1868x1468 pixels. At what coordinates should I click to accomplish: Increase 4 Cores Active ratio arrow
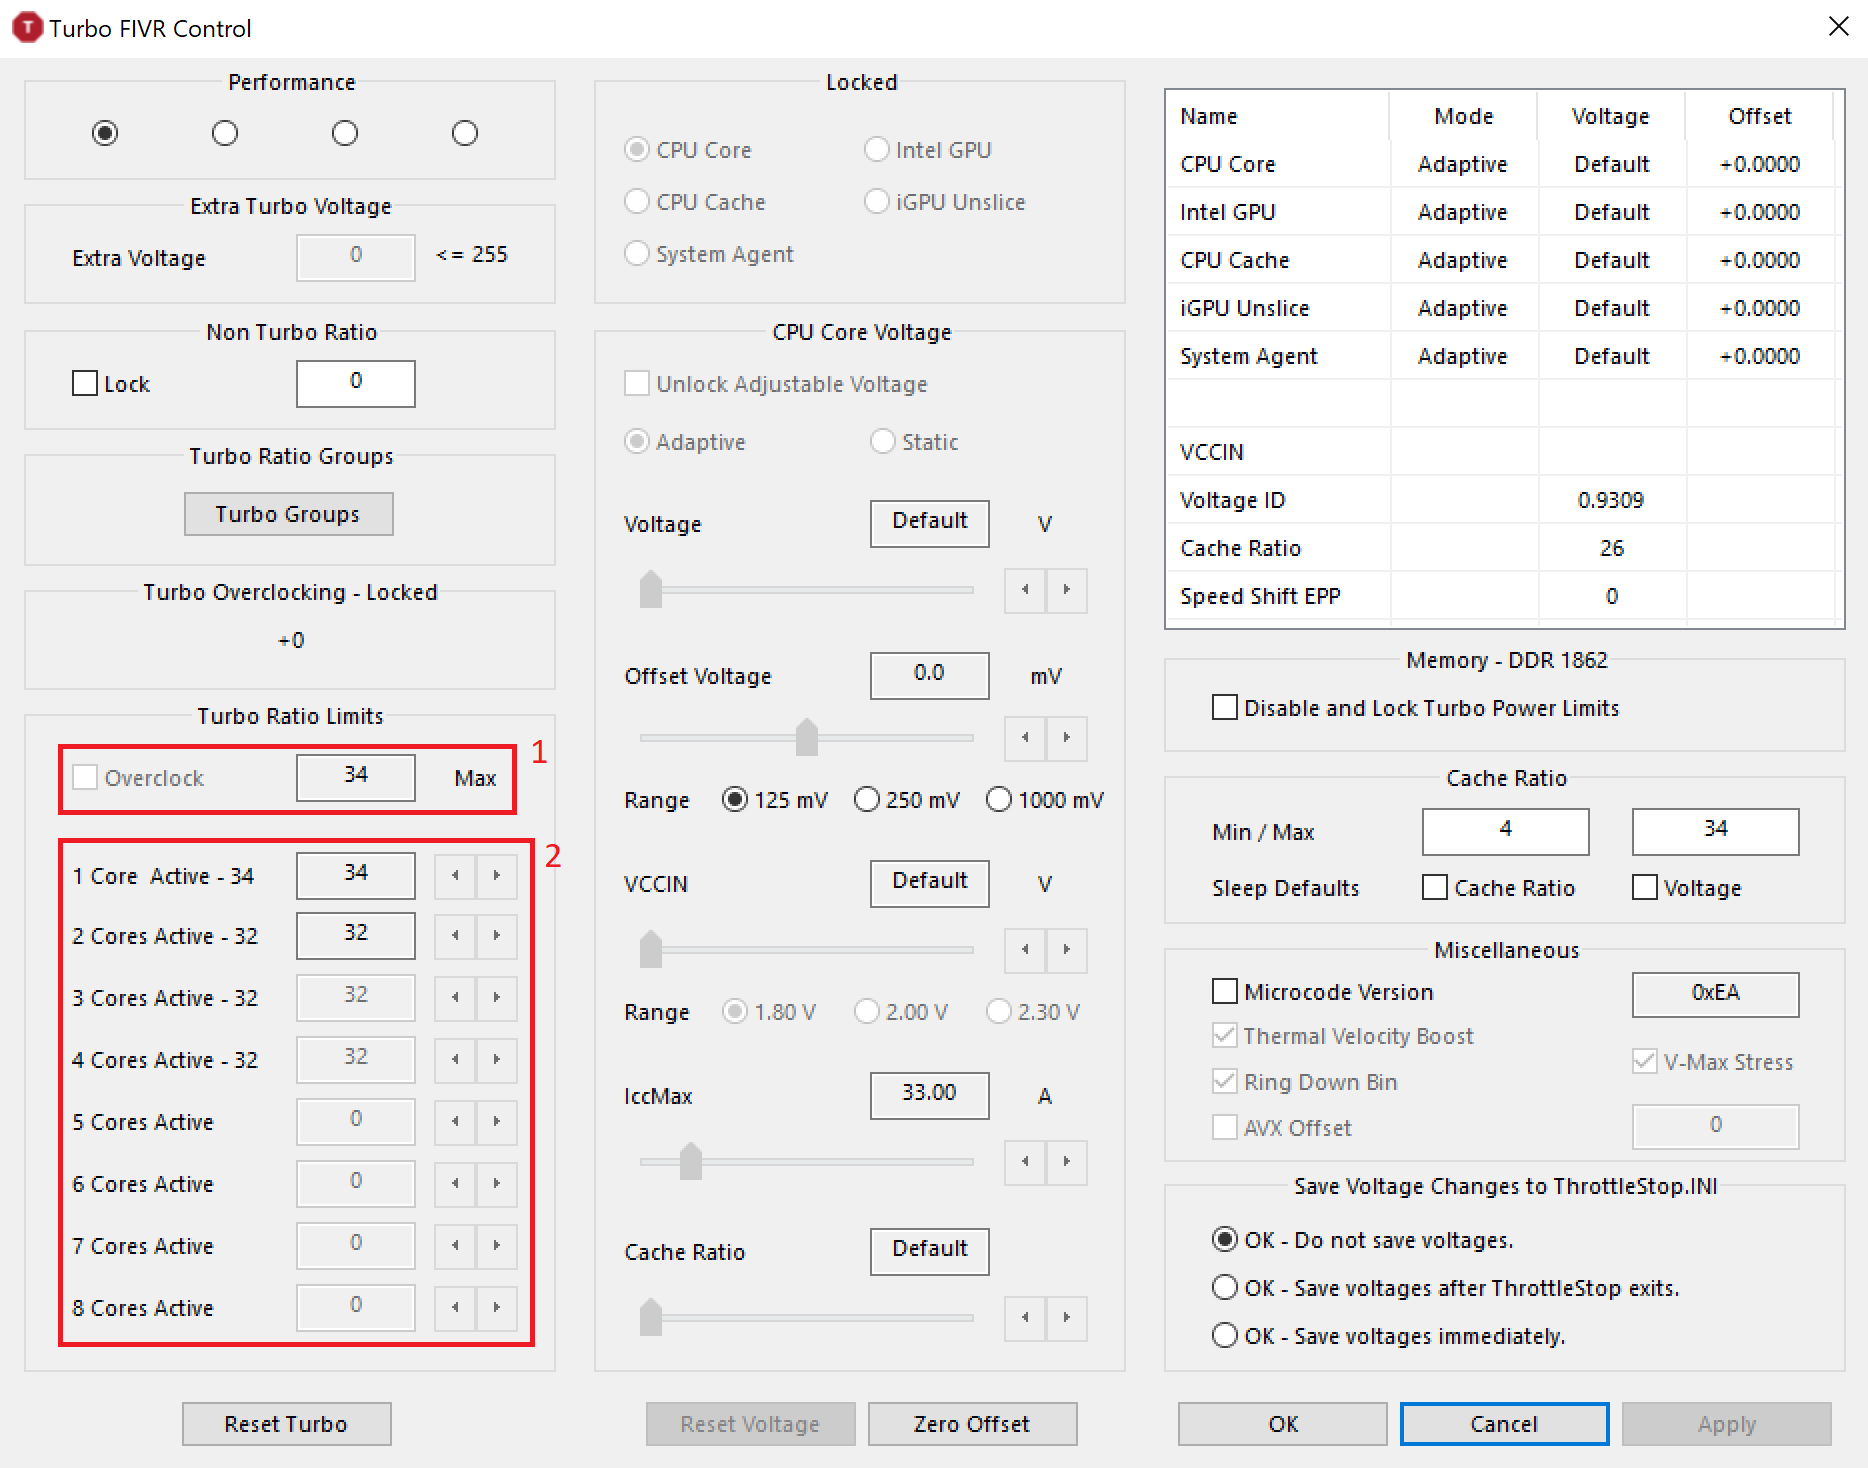(497, 1060)
